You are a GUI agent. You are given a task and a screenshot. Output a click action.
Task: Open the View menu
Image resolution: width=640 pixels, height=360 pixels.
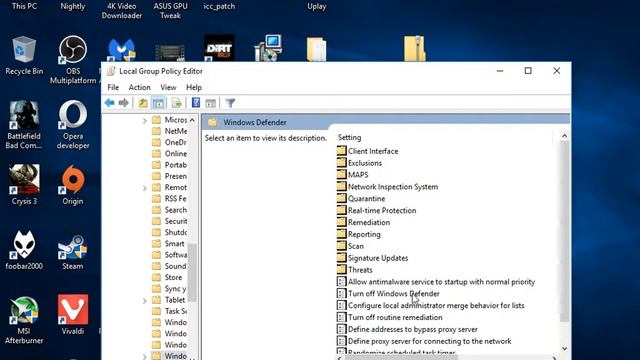(x=168, y=87)
